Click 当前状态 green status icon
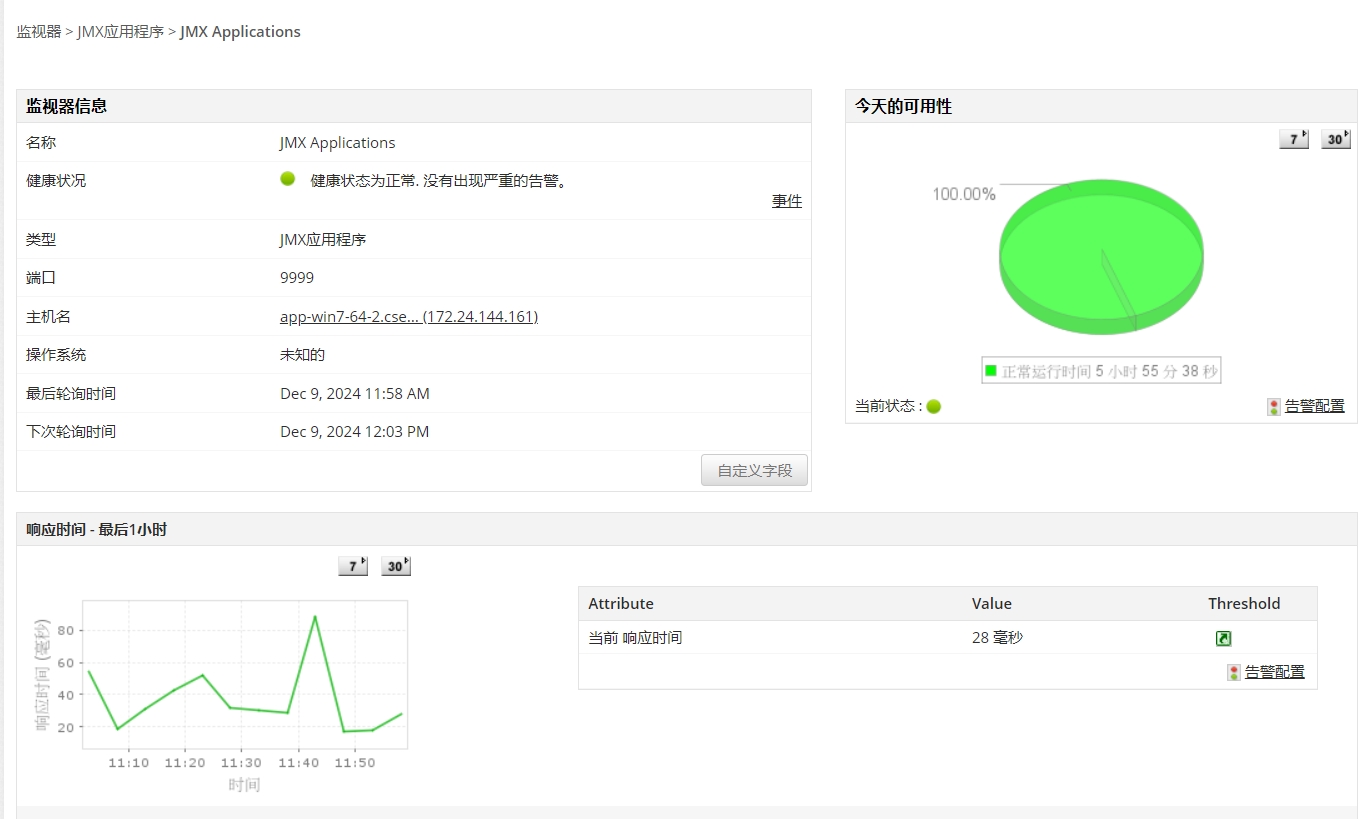 933,406
